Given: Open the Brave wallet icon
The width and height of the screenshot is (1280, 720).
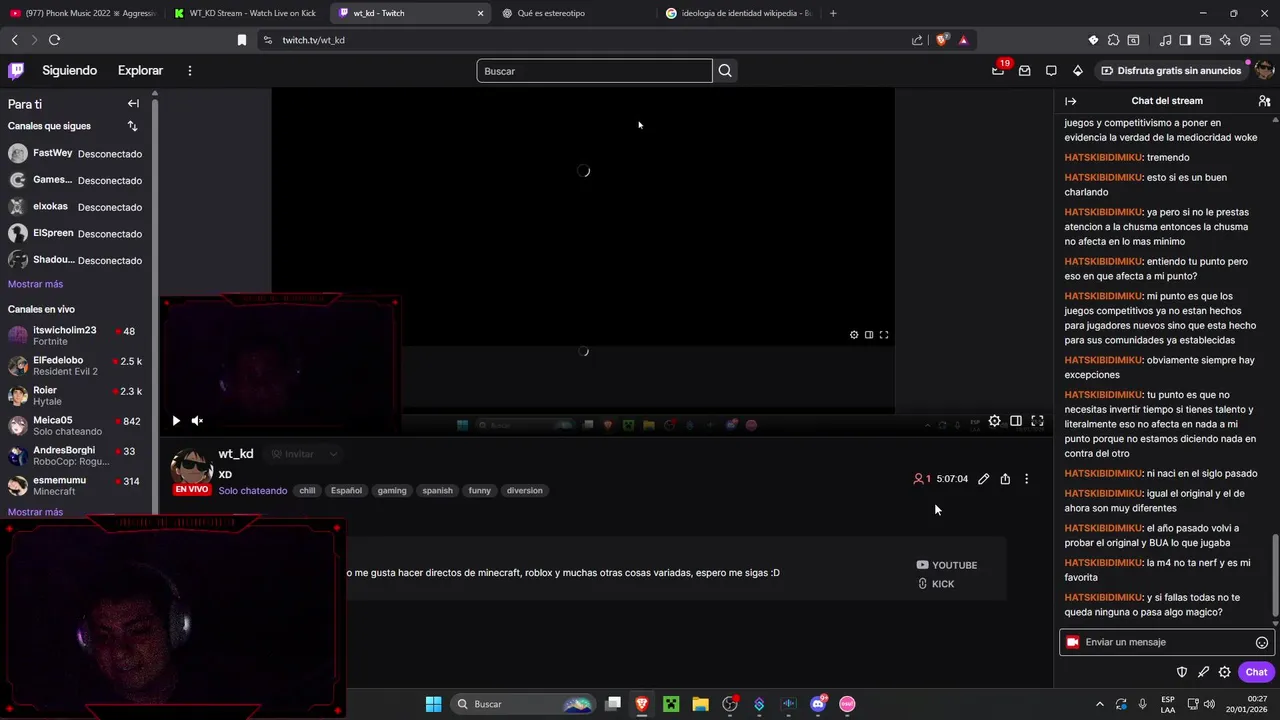Looking at the screenshot, I should tap(1204, 40).
